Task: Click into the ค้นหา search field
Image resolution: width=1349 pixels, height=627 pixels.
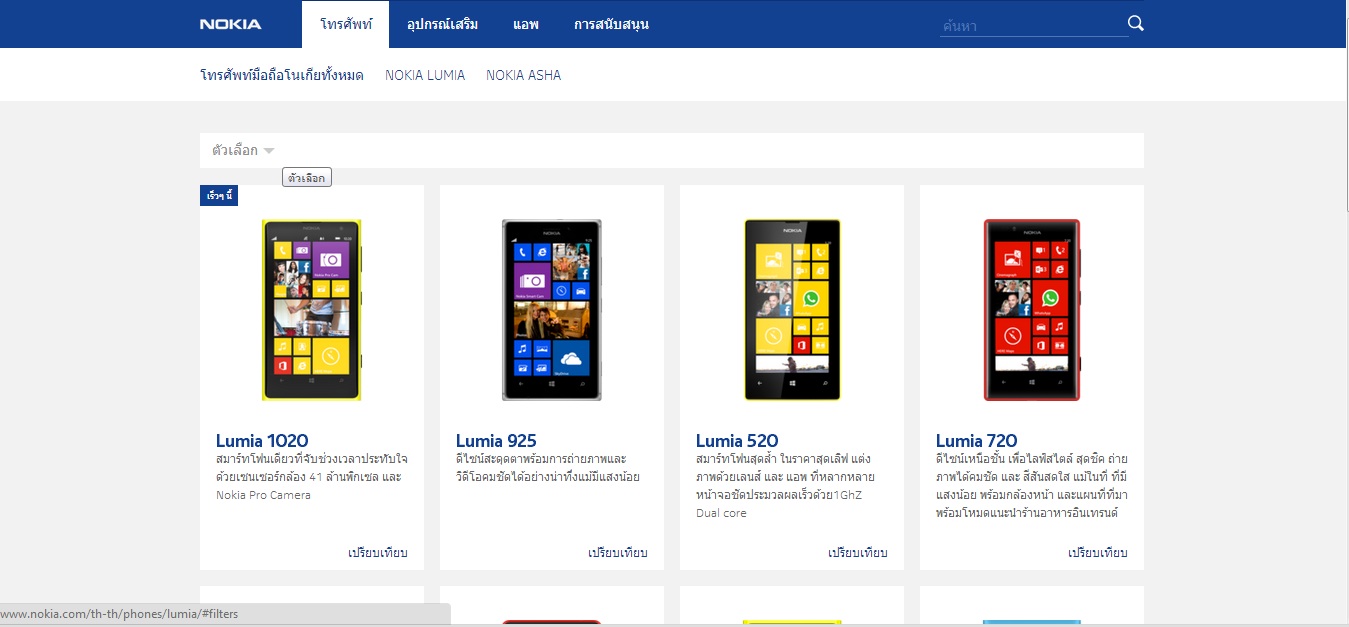Action: click(x=1034, y=26)
